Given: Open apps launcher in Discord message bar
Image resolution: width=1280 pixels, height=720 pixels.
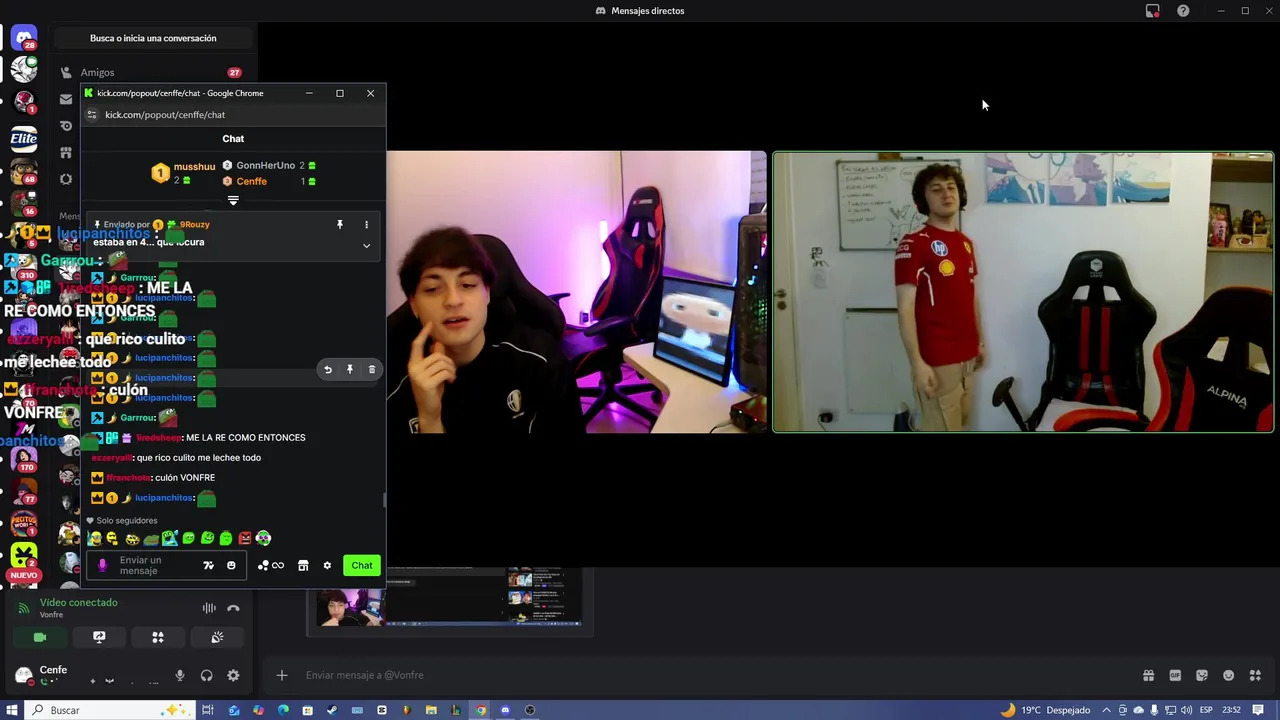Looking at the screenshot, I should point(1256,675).
